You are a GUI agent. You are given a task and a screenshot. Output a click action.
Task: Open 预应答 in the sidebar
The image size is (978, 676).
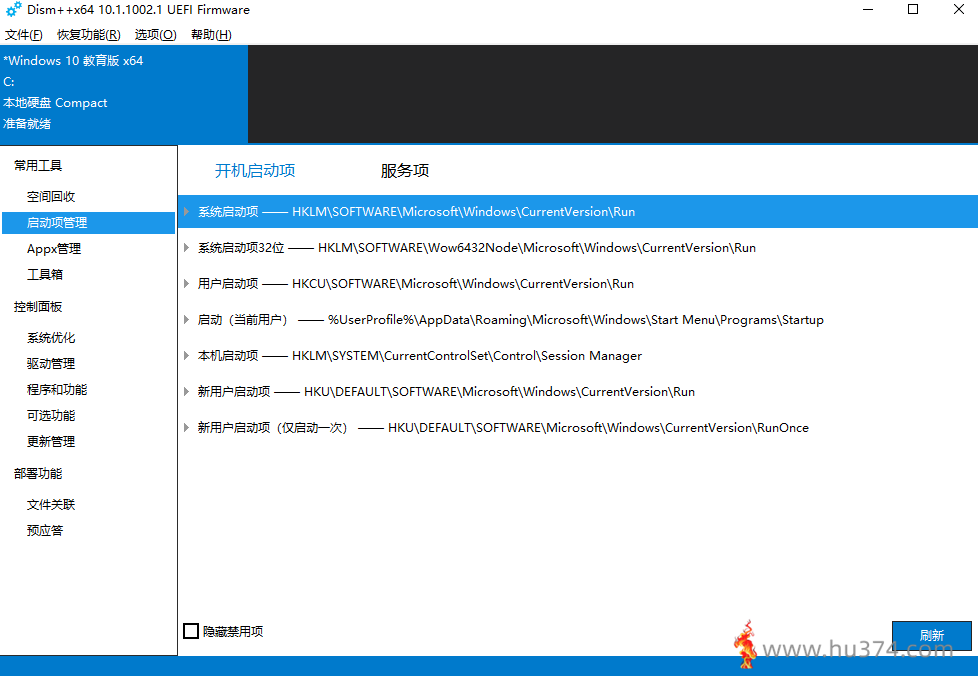point(44,531)
